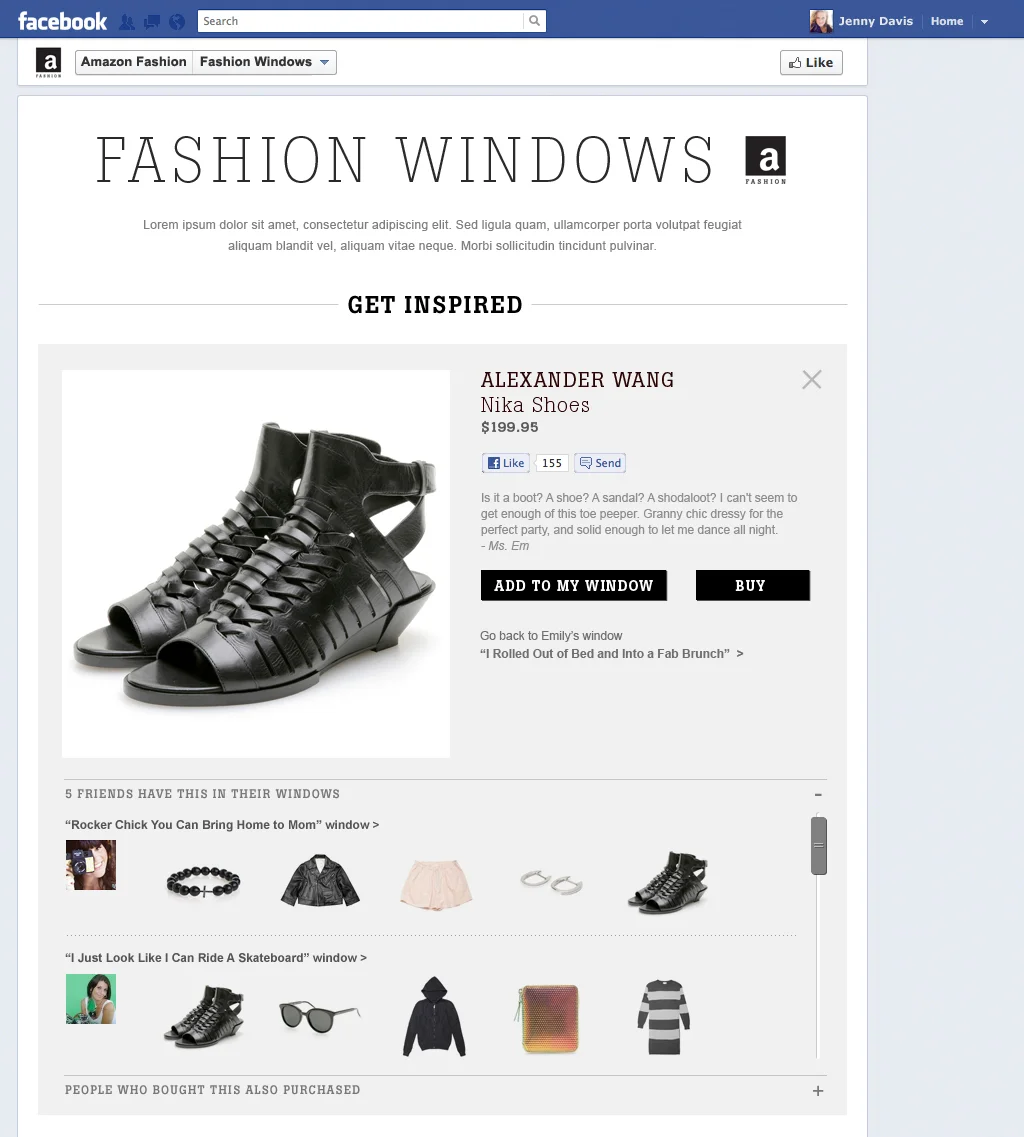Click the Buy button
Screen dimensions: 1024x1137
[753, 585]
